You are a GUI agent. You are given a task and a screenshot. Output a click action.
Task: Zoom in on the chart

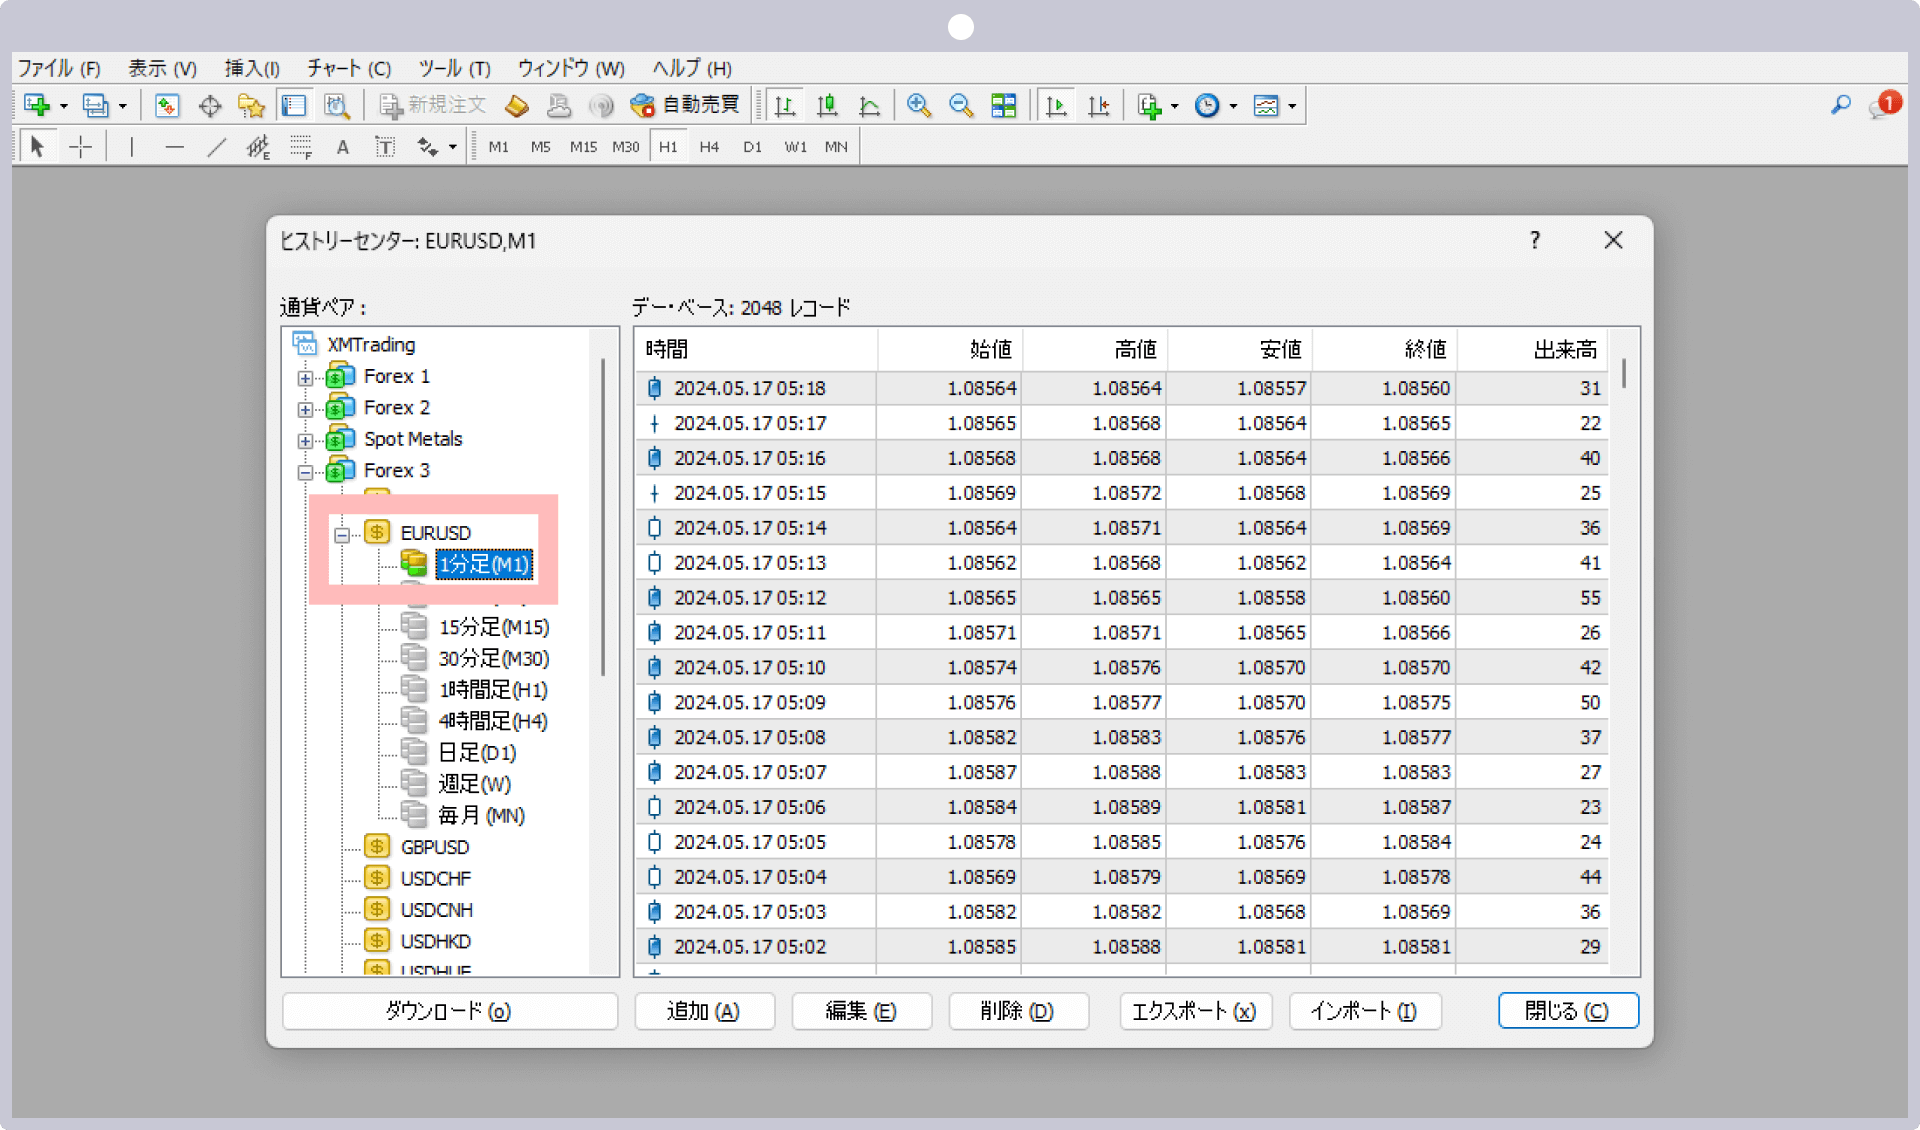click(x=919, y=105)
